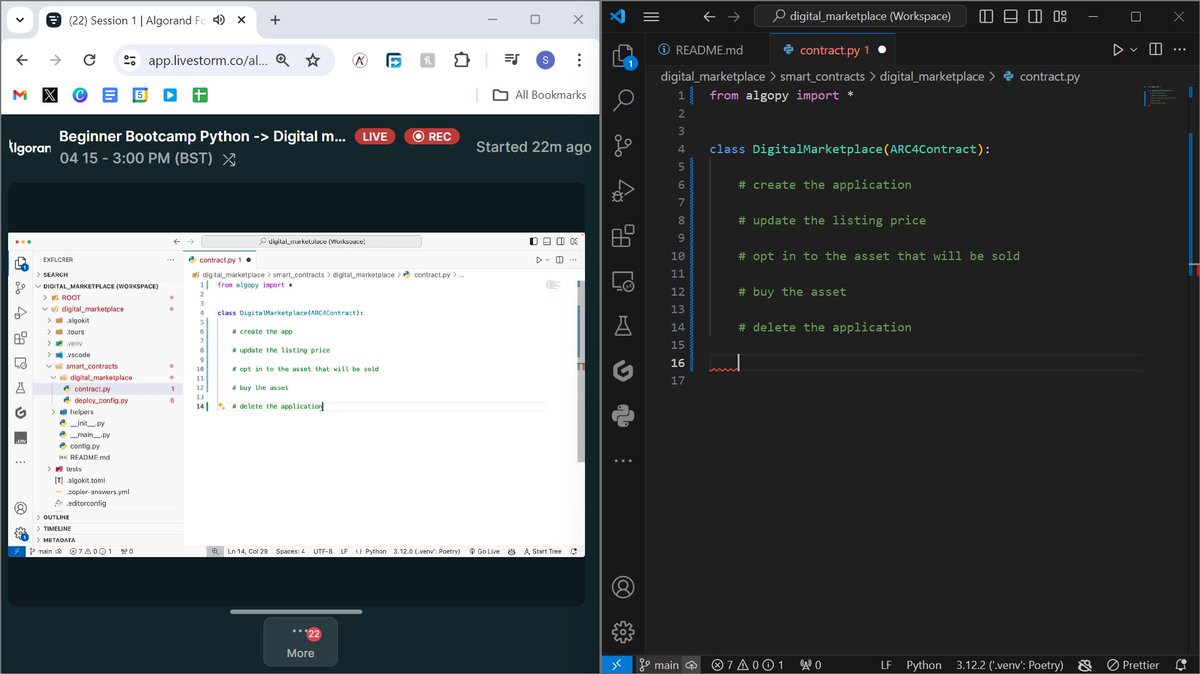Image resolution: width=1200 pixels, height=674 pixels.
Task: Open the digital_marketplace breadcrumb dropdown
Action: [712, 76]
